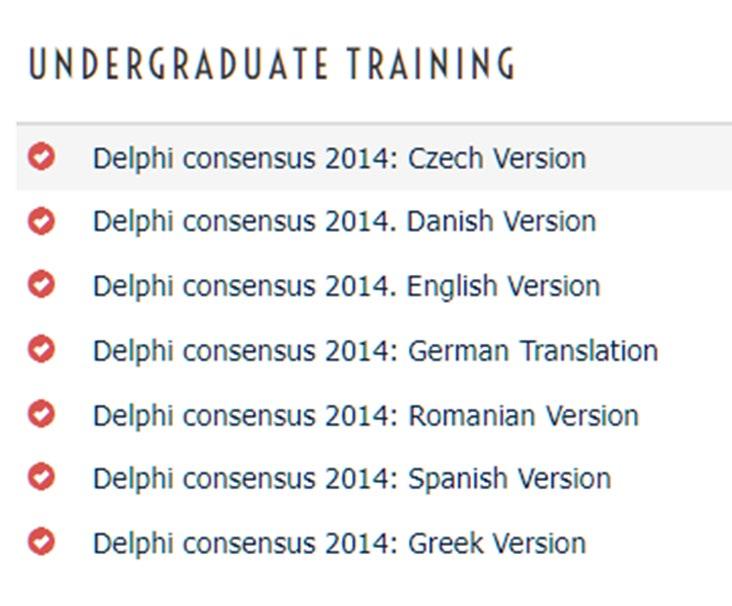Click the red check icon beside Romanian Version

pos(42,413)
